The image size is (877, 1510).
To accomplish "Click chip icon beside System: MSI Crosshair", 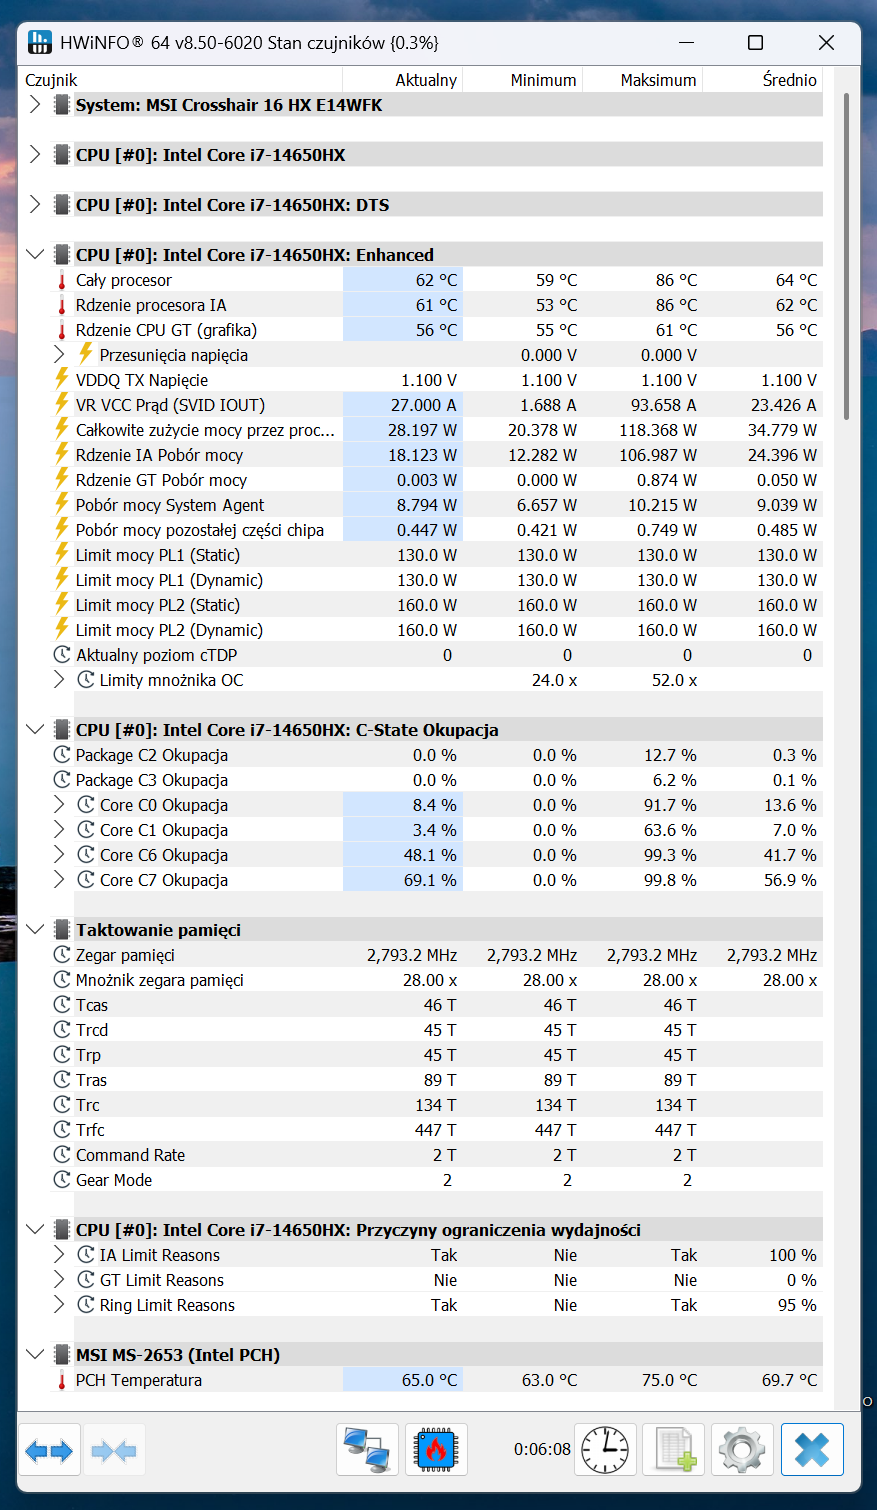I will [x=62, y=105].
